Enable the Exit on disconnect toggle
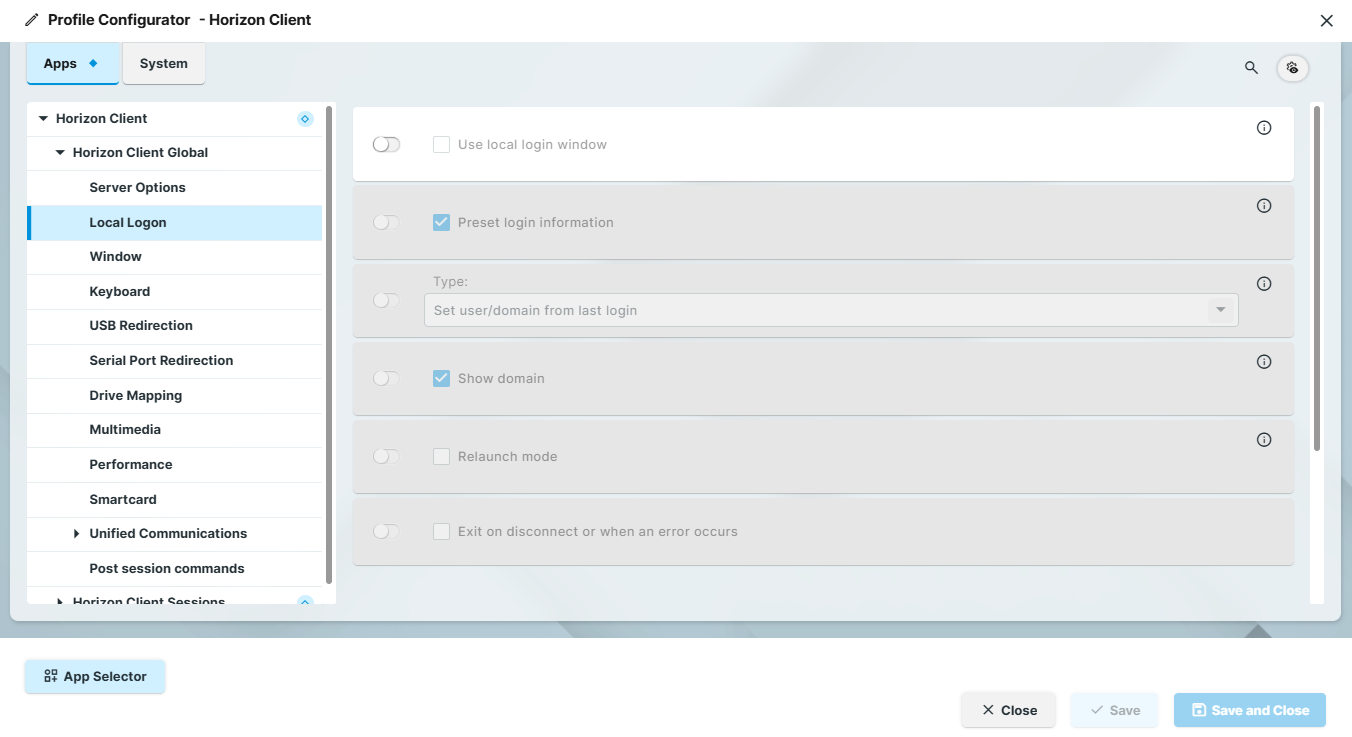The image size is (1352, 737). (386, 531)
